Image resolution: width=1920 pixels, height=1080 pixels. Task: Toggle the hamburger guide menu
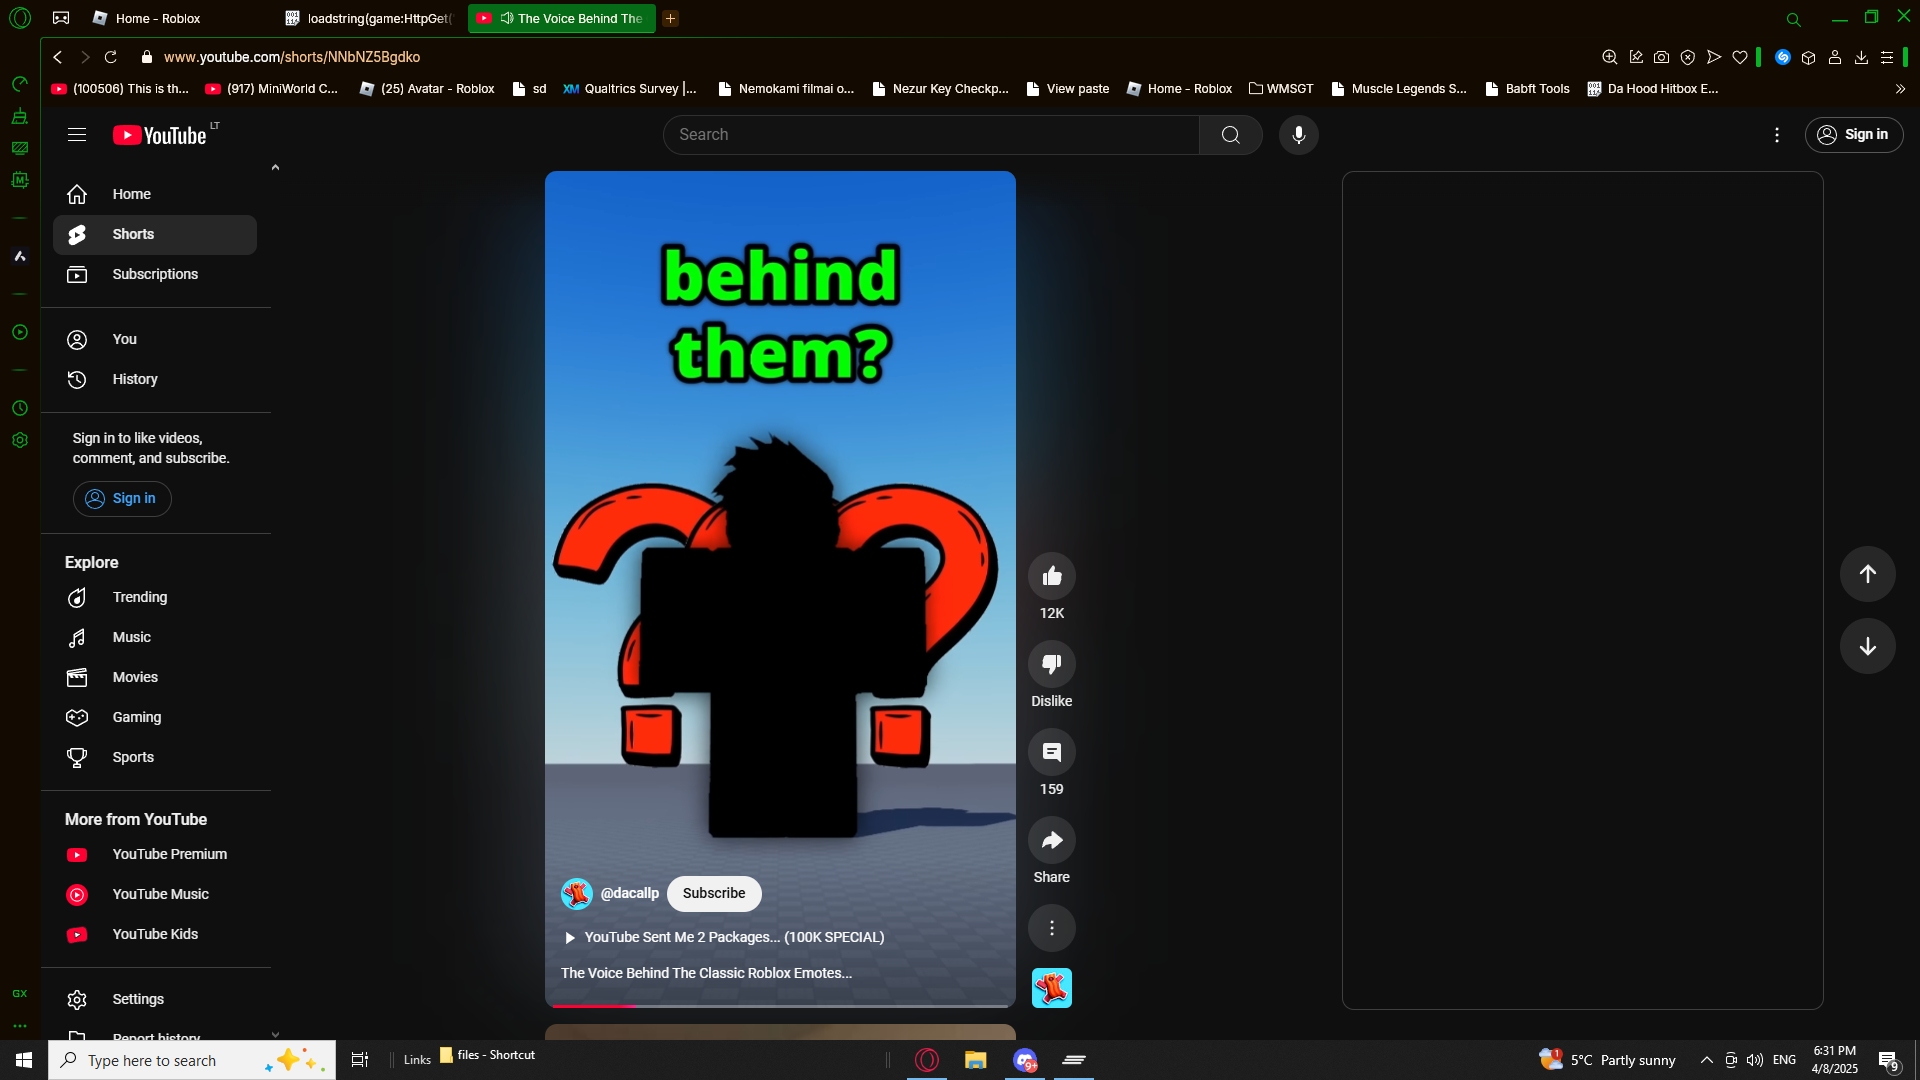[x=77, y=135]
